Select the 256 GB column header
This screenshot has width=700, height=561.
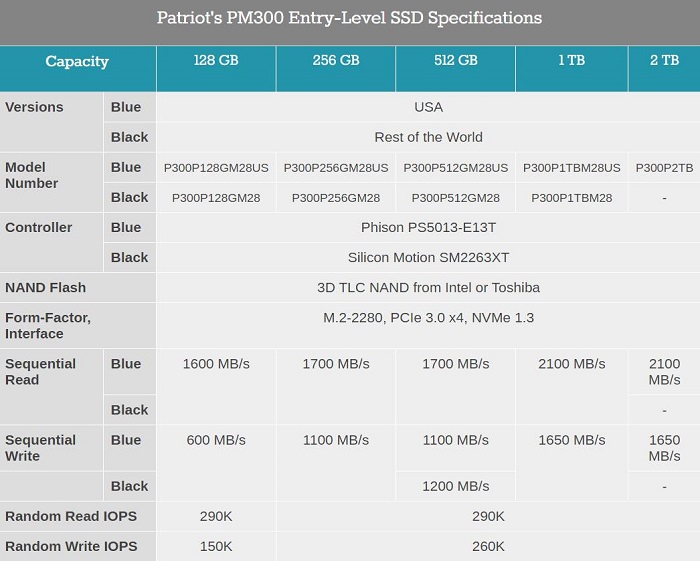click(336, 61)
